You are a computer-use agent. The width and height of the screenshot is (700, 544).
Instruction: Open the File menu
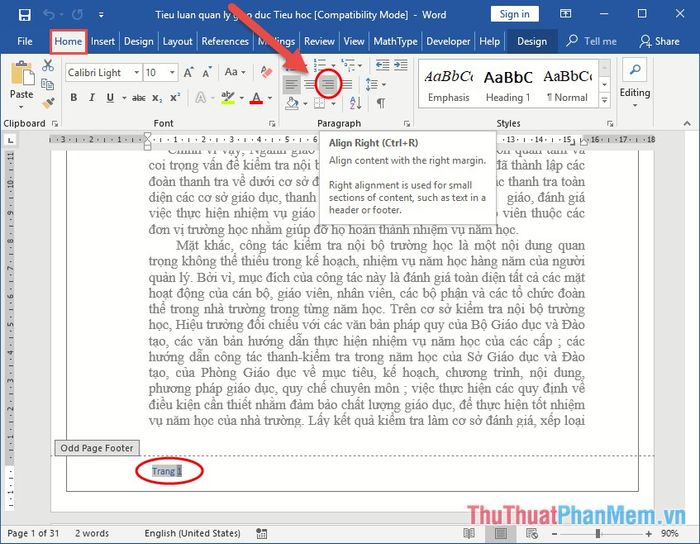point(25,42)
